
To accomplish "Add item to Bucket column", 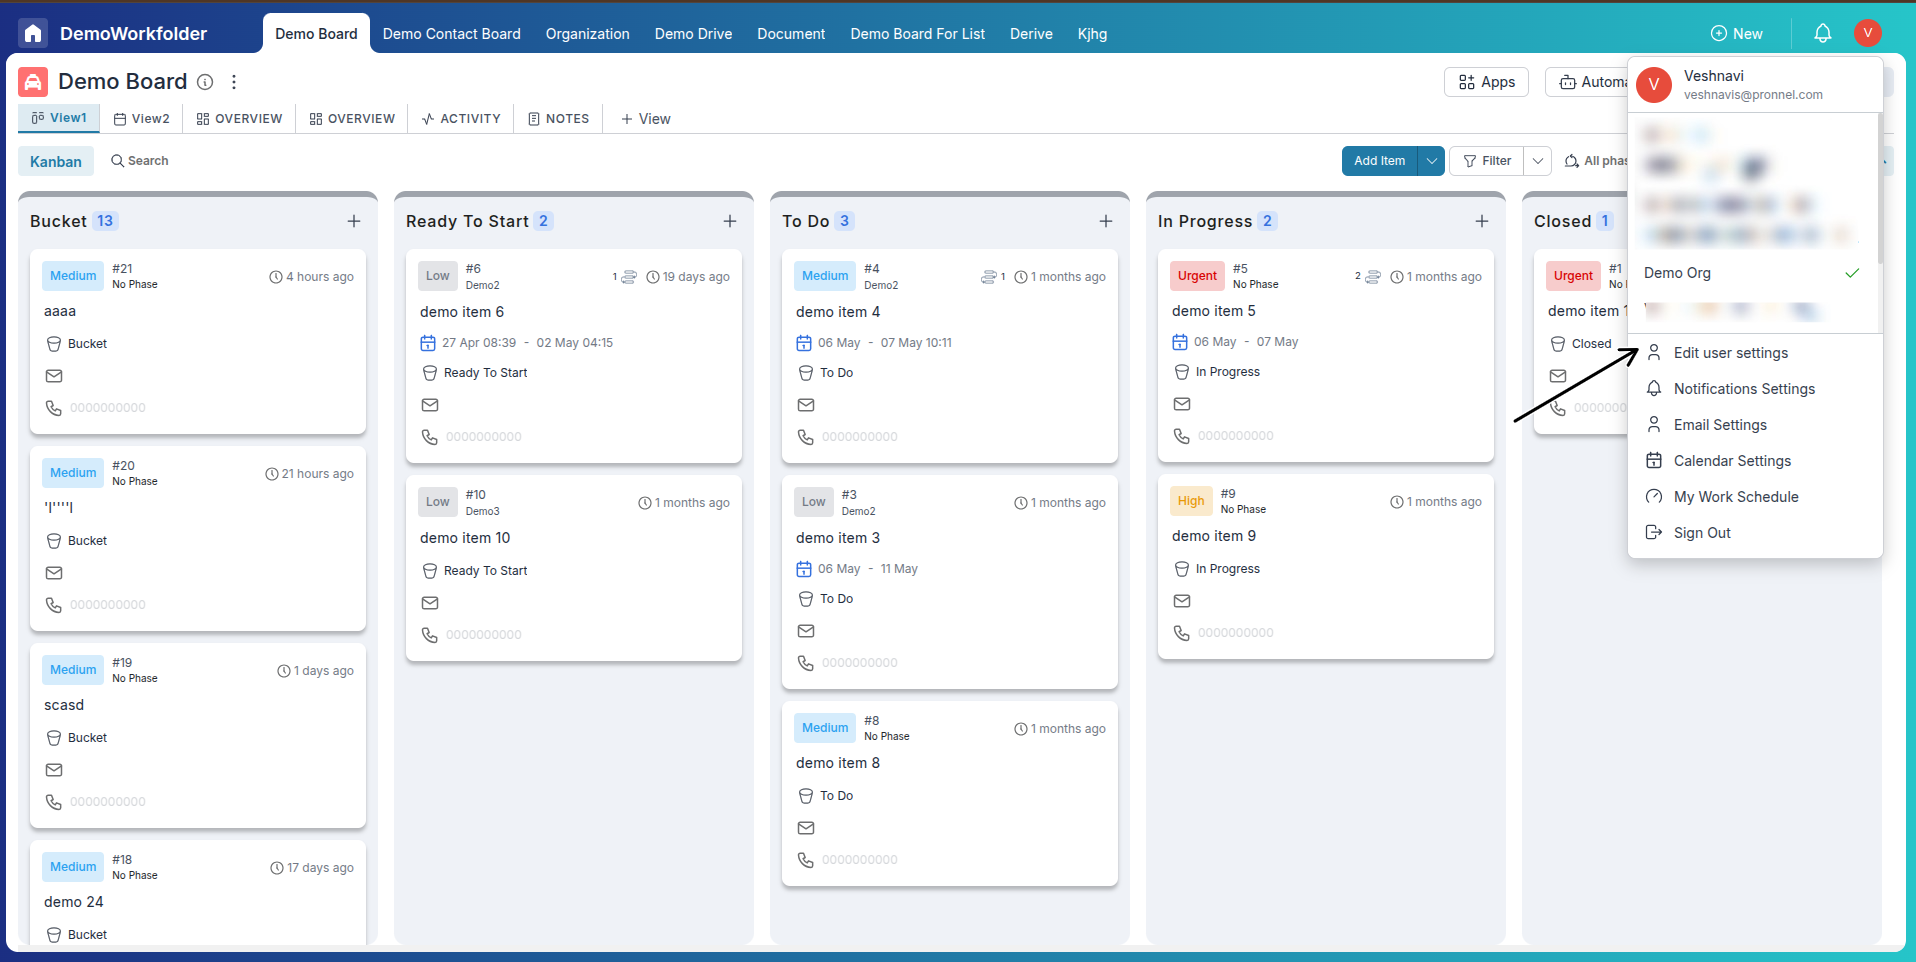I will (x=354, y=221).
